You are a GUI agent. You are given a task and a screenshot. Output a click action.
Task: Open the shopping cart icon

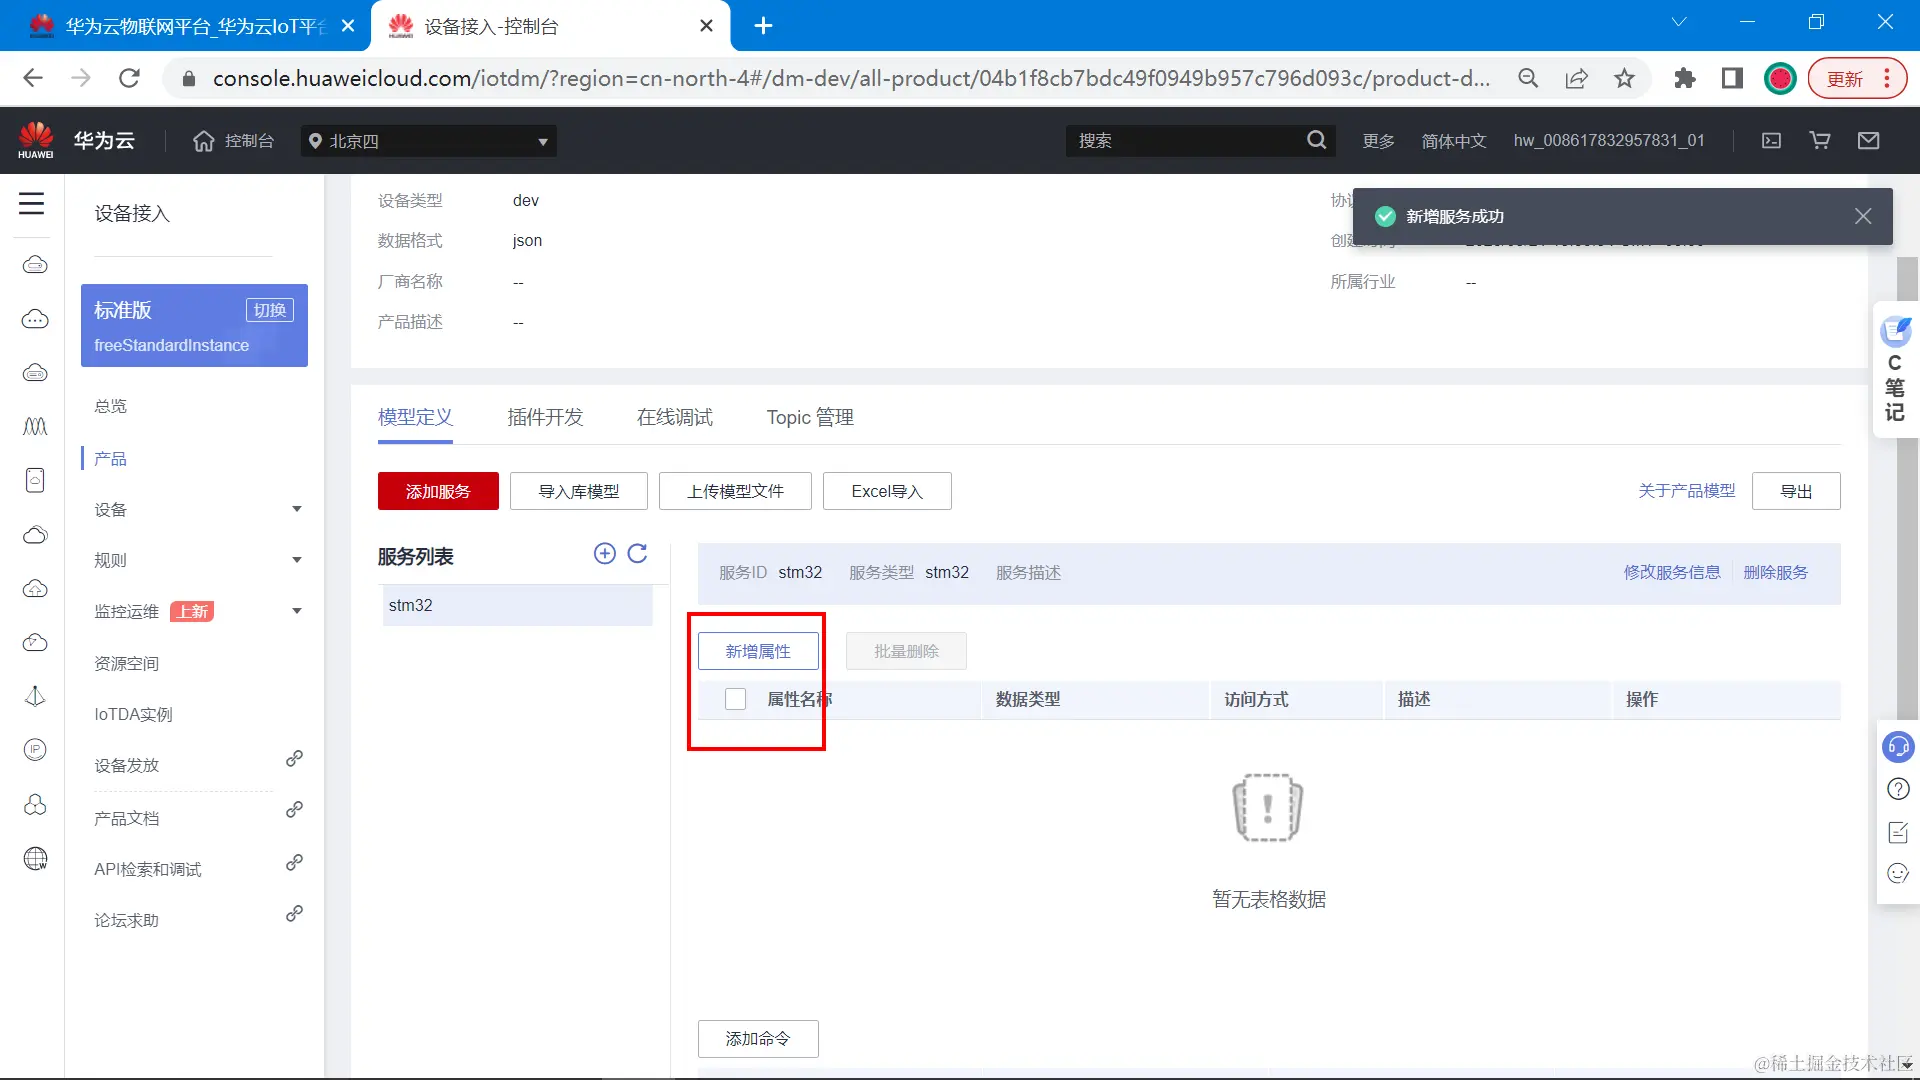click(1820, 141)
